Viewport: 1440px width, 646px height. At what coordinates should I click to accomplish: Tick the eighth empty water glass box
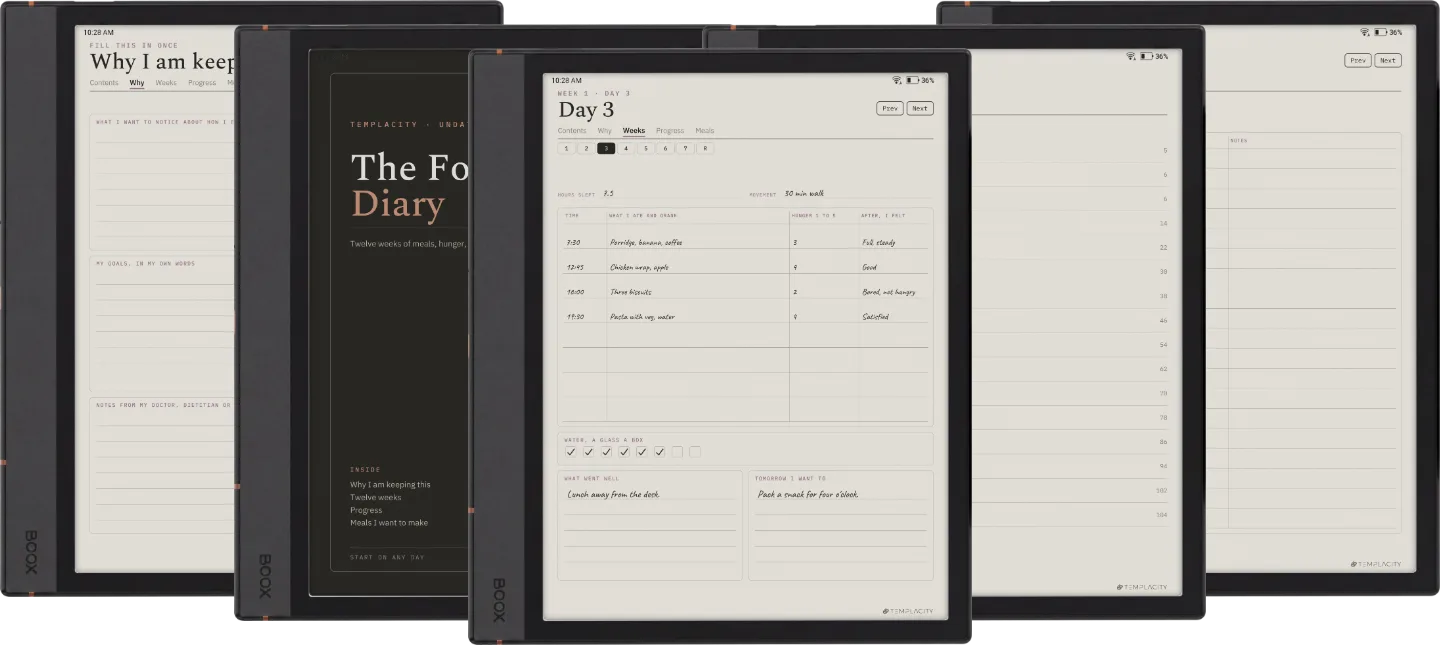click(695, 452)
